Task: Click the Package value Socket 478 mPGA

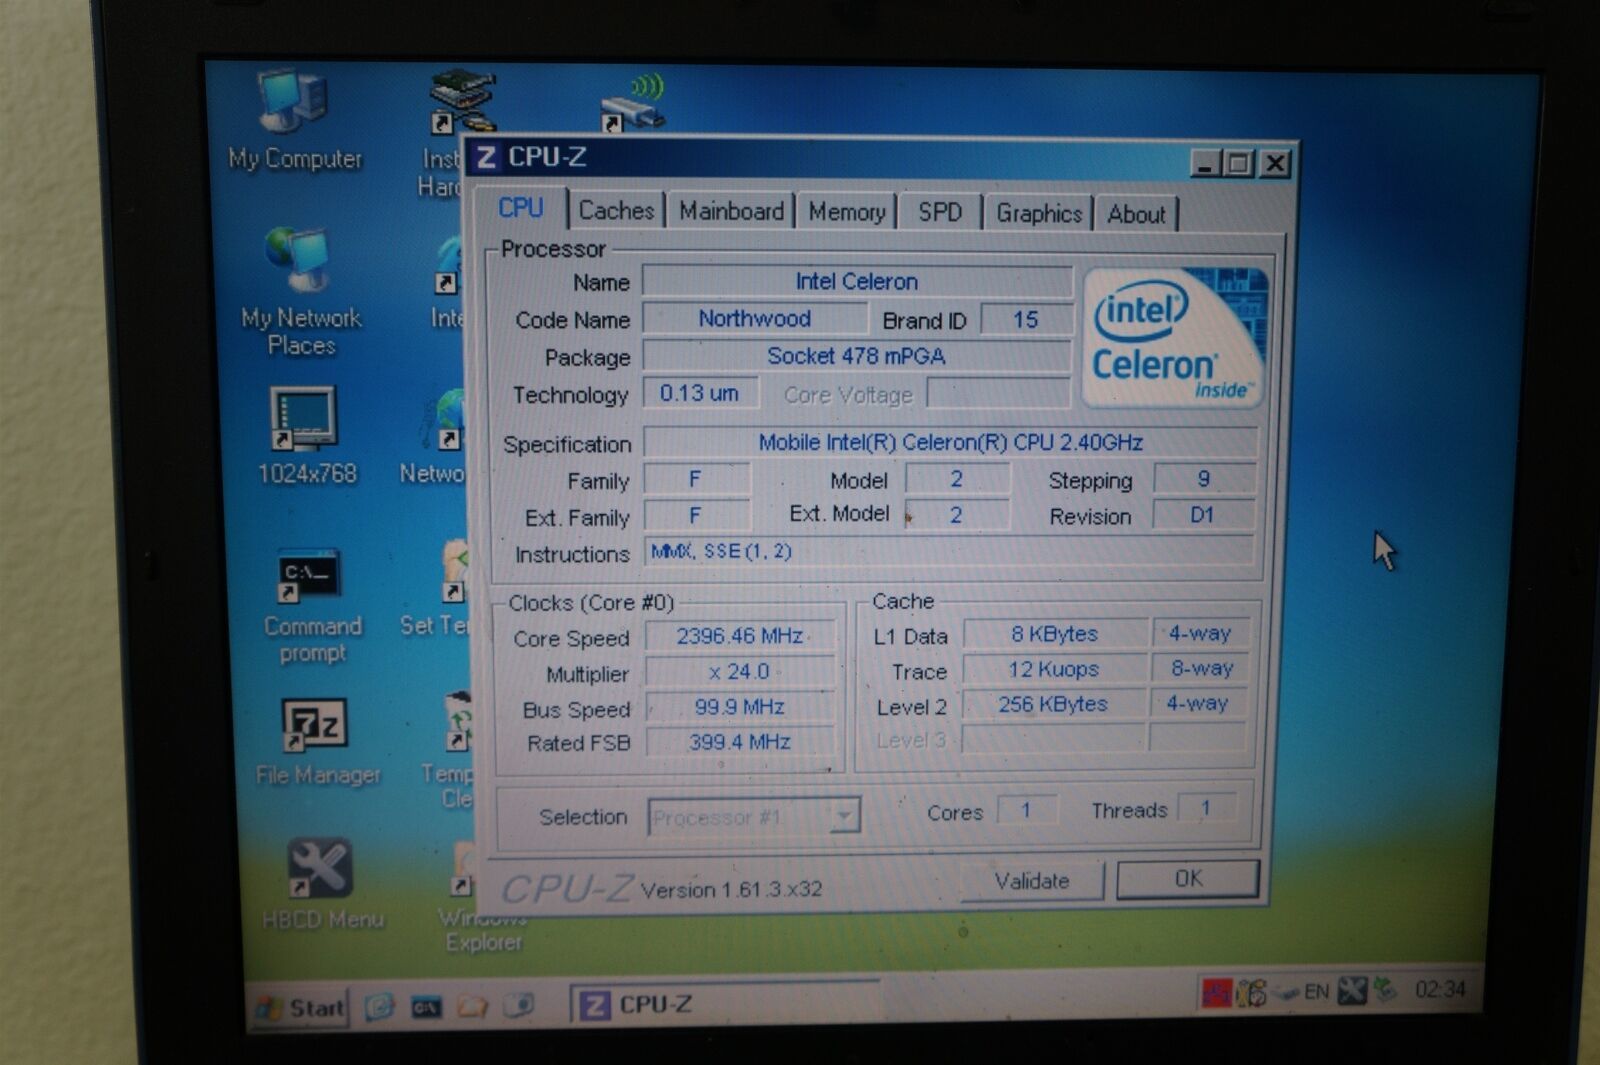Action: (x=857, y=356)
